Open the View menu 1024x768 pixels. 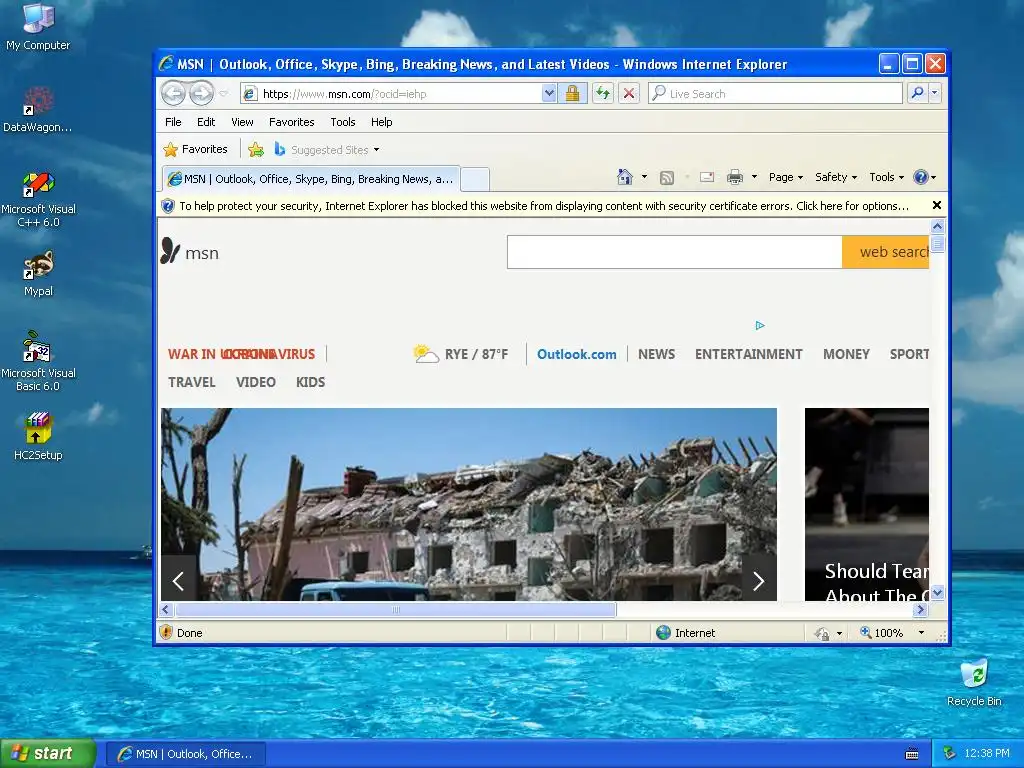coord(242,122)
